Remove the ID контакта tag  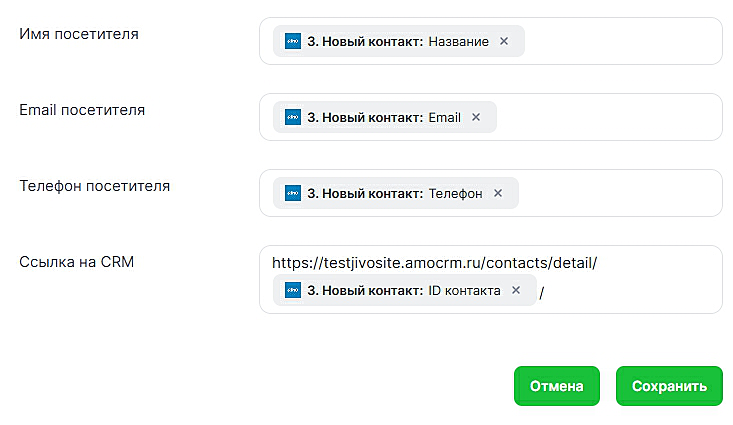[516, 290]
